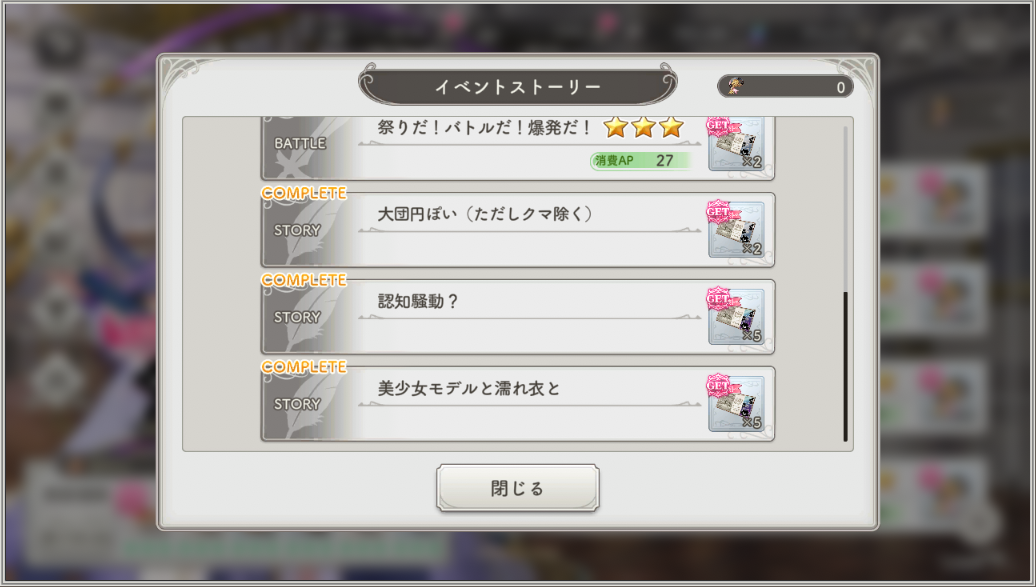This screenshot has width=1036, height=587.
Task: Click the COMPLETE badge above 認知騒動？
Action: point(304,280)
